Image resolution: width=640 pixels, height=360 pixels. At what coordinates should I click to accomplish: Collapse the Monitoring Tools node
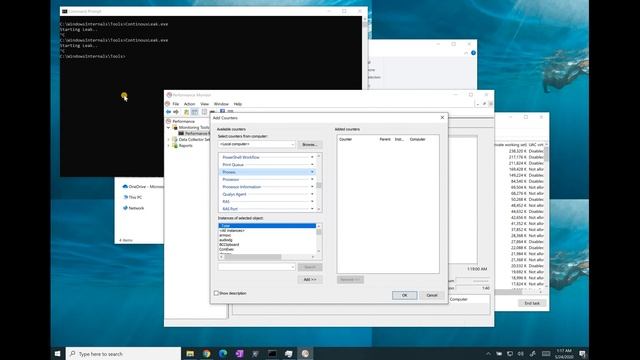[168, 127]
